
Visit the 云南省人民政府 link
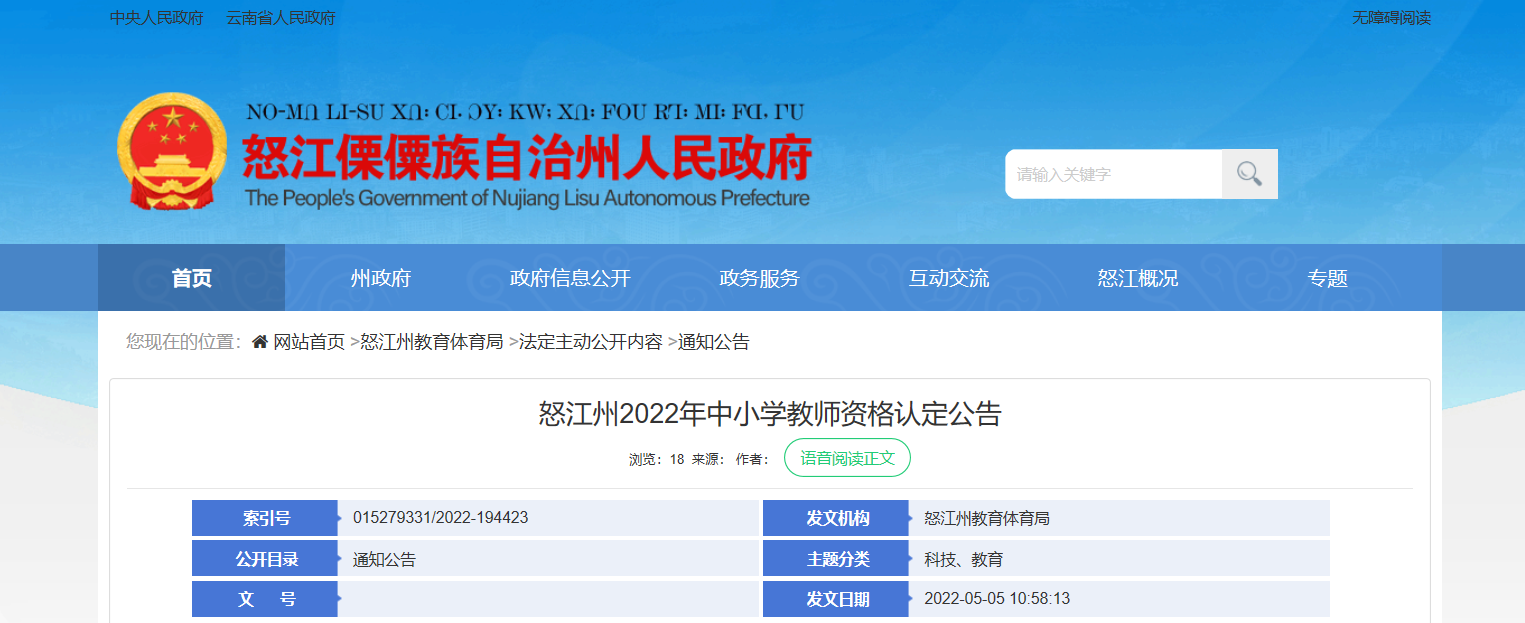pos(281,18)
